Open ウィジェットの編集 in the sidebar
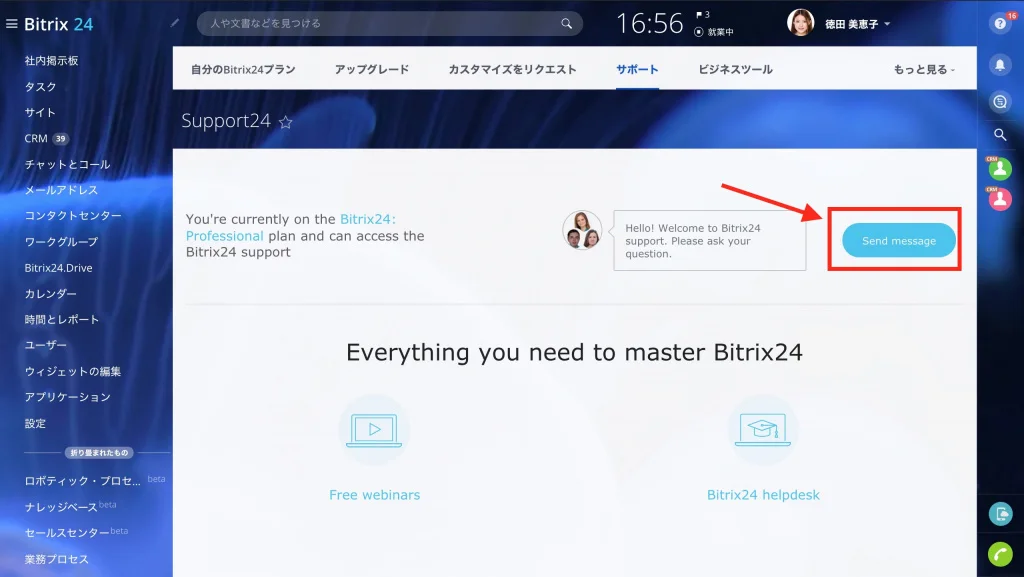This screenshot has height=577, width=1024. pos(72,371)
